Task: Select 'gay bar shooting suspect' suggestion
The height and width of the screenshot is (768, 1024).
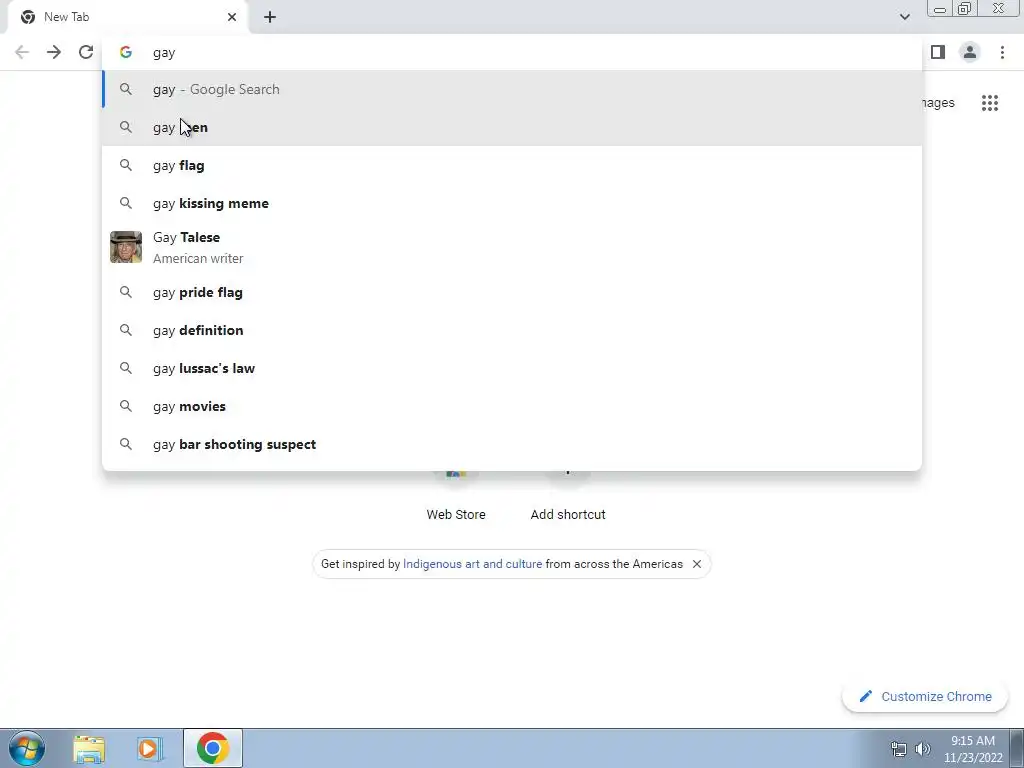Action: pyautogui.click(x=512, y=444)
